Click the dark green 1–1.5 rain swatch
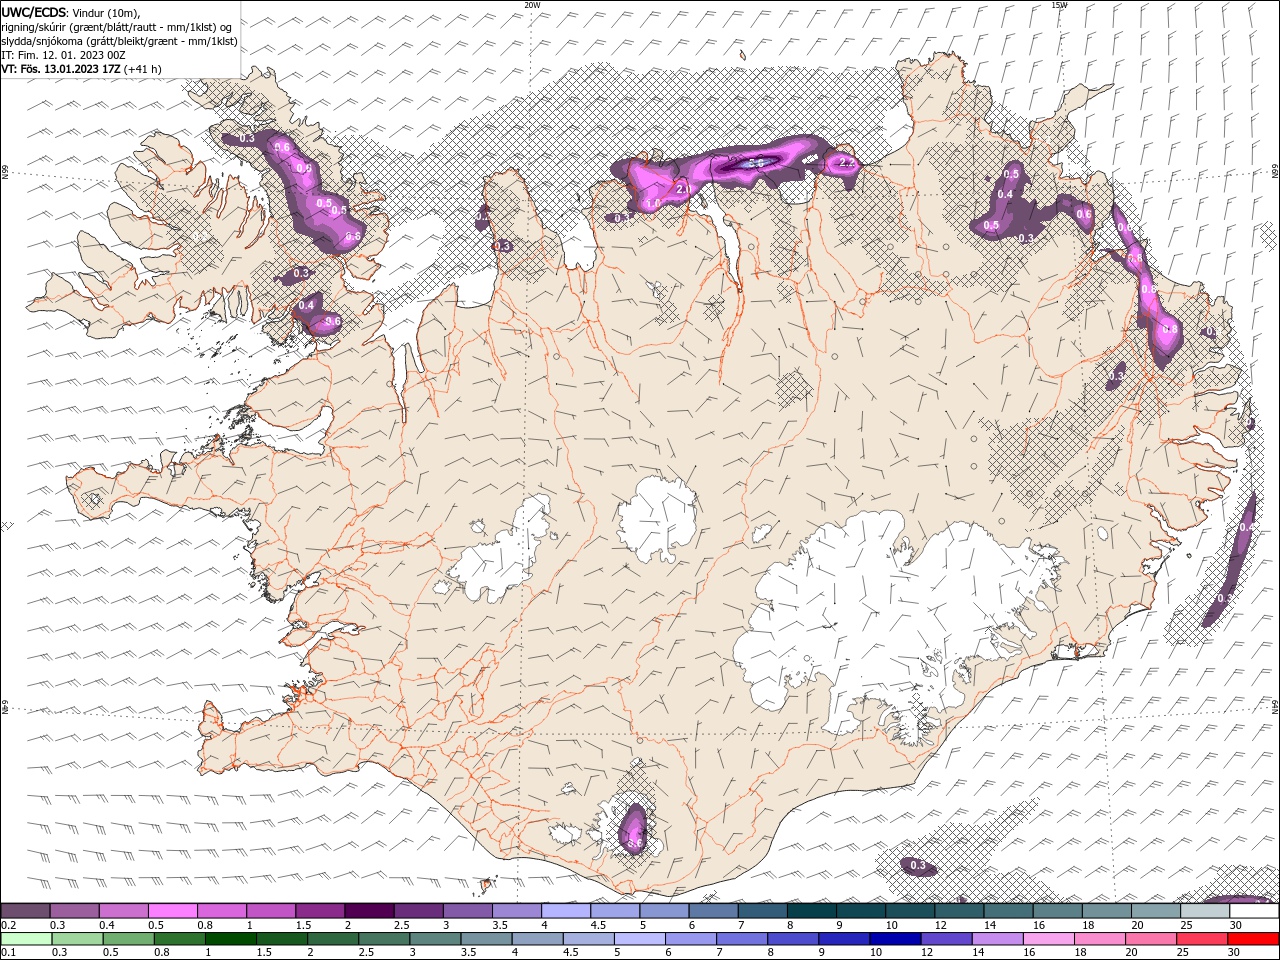1280x960 pixels. coord(231,939)
